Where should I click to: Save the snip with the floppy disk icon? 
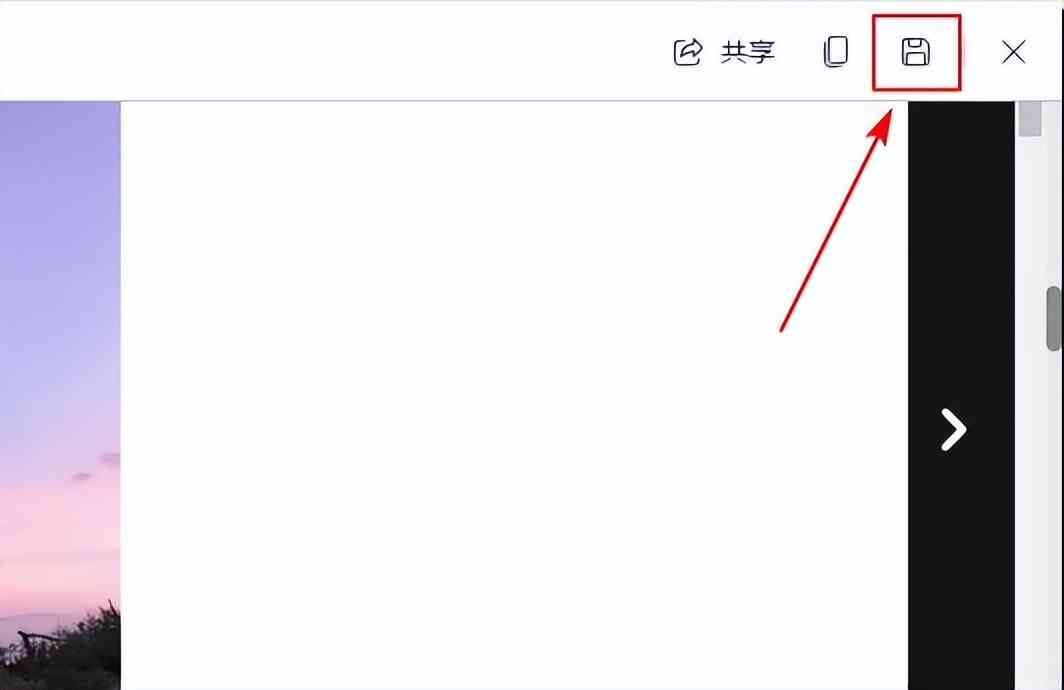[x=915, y=52]
